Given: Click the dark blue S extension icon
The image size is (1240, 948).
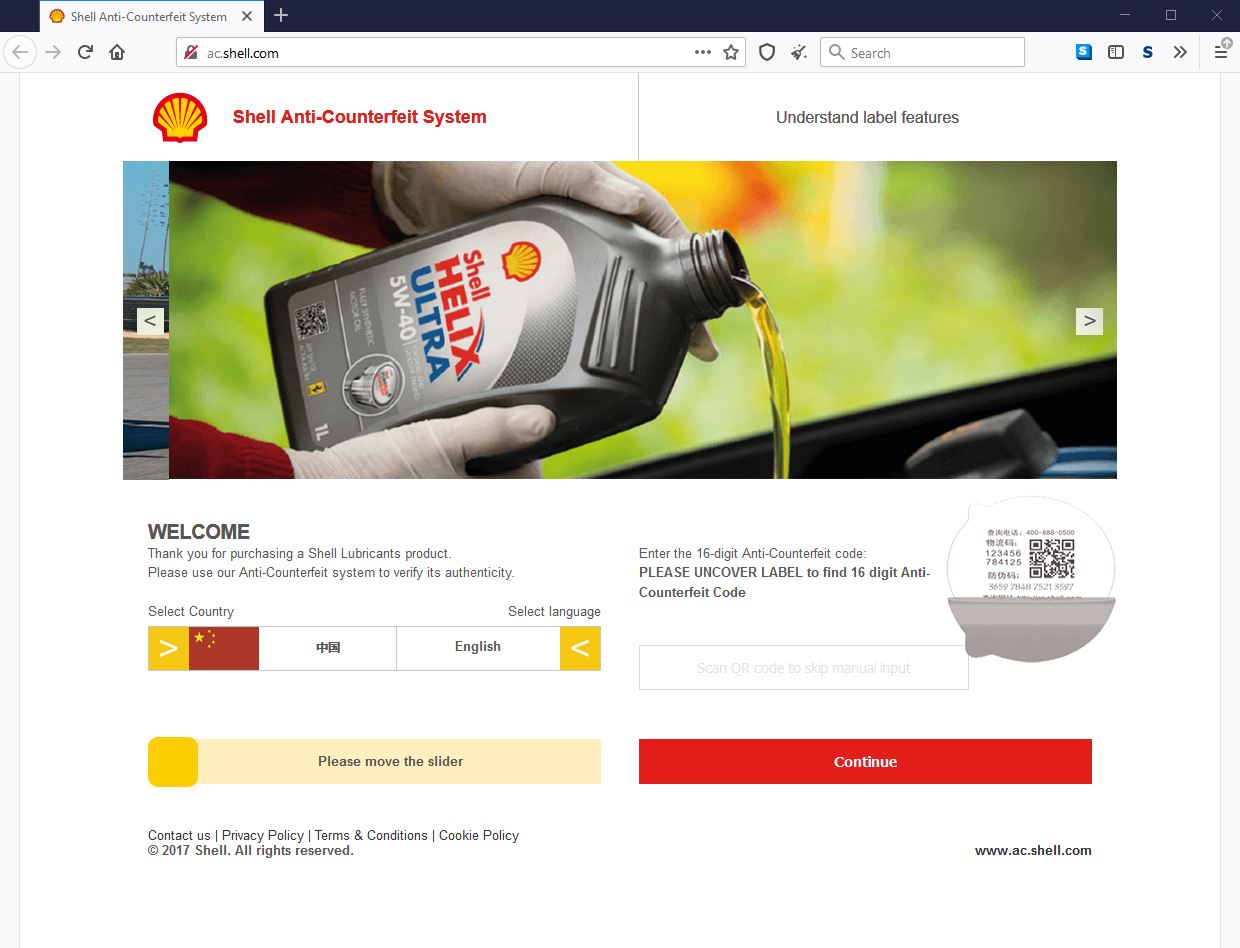Looking at the screenshot, I should coord(1148,52).
